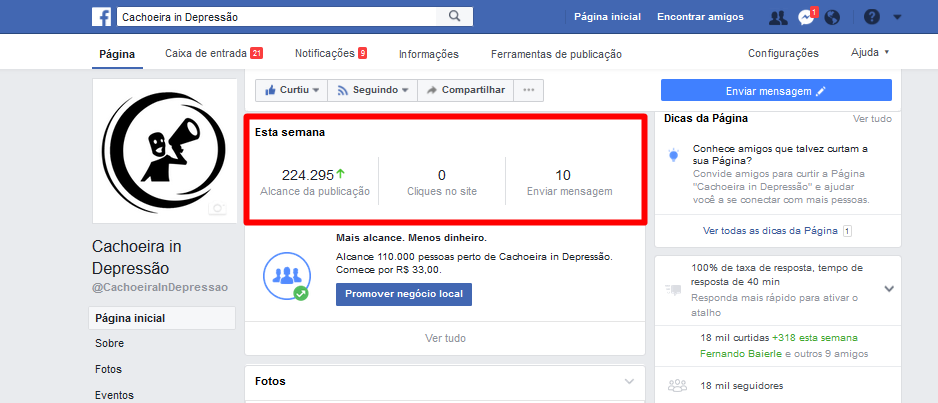Open Sobre in left sidebar
The height and width of the screenshot is (403, 938).
pyautogui.click(x=109, y=344)
